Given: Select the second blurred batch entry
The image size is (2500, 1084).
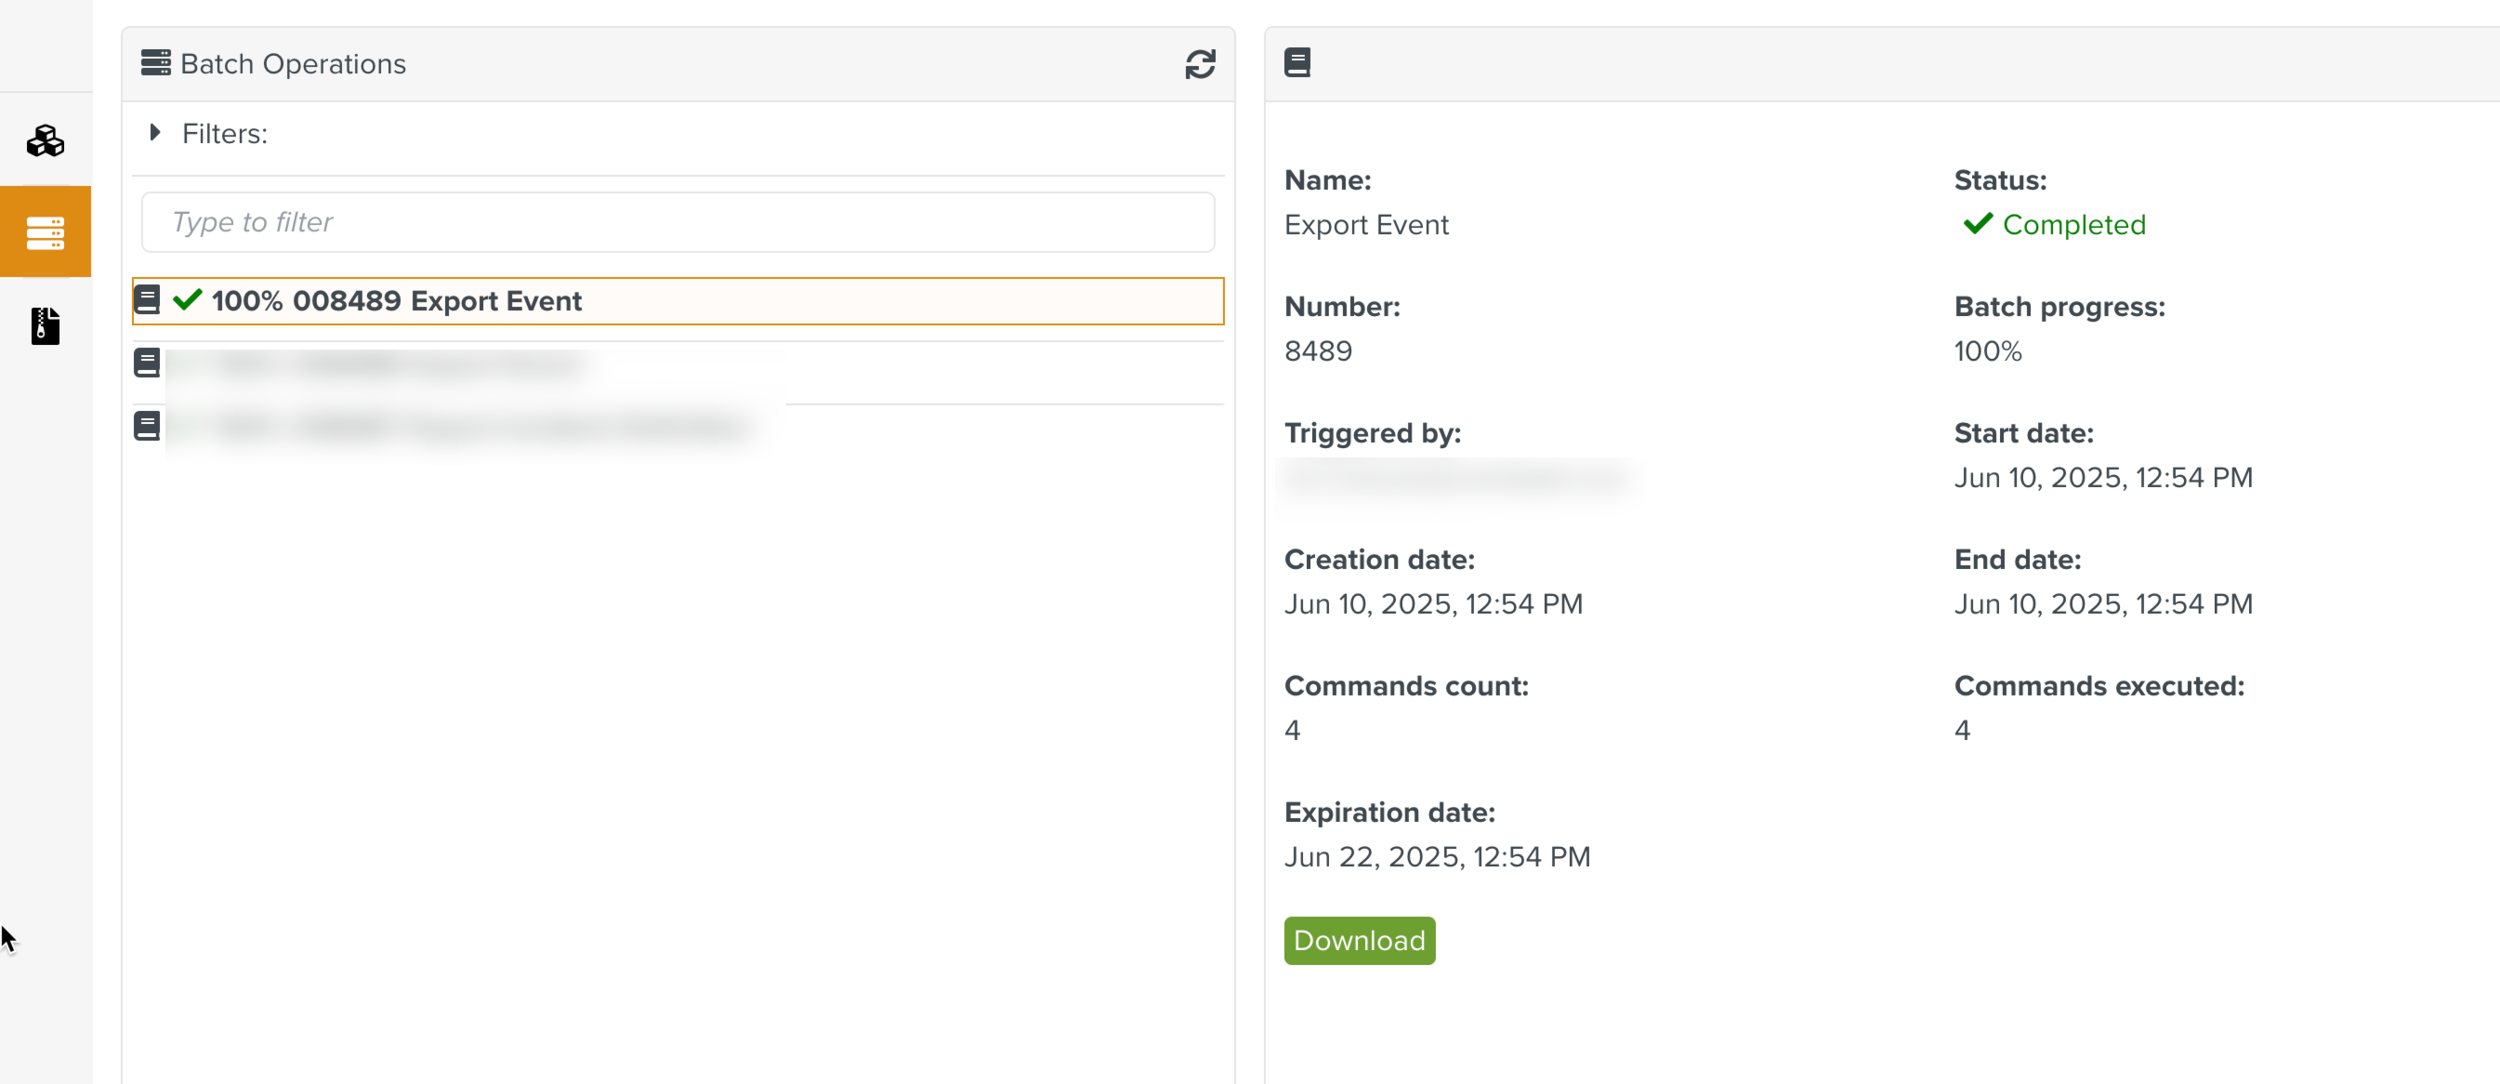Looking at the screenshot, I should [400, 364].
